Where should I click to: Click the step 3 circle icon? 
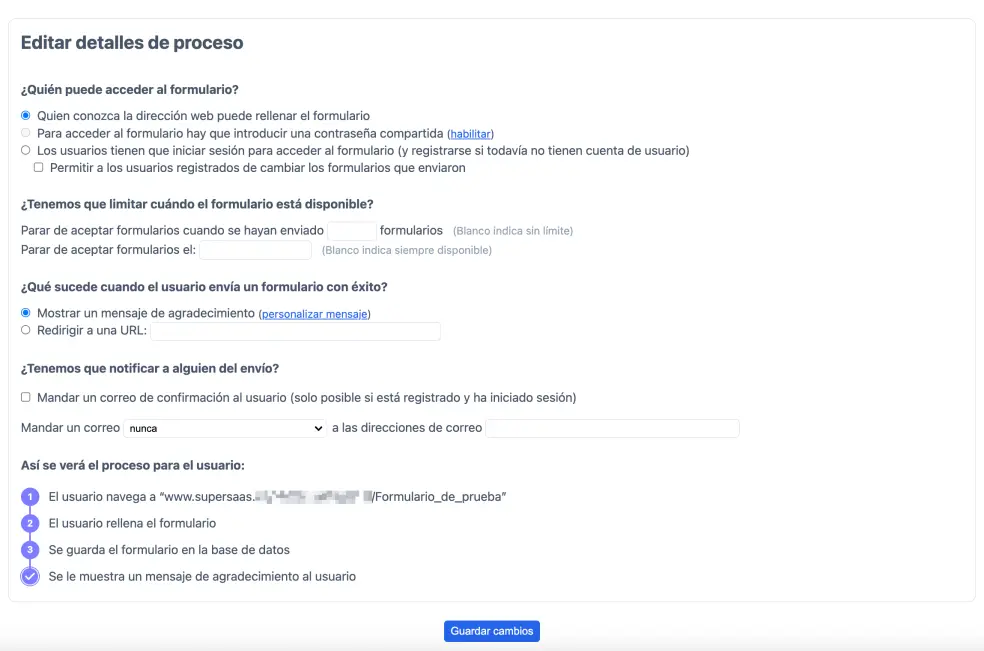point(29,549)
